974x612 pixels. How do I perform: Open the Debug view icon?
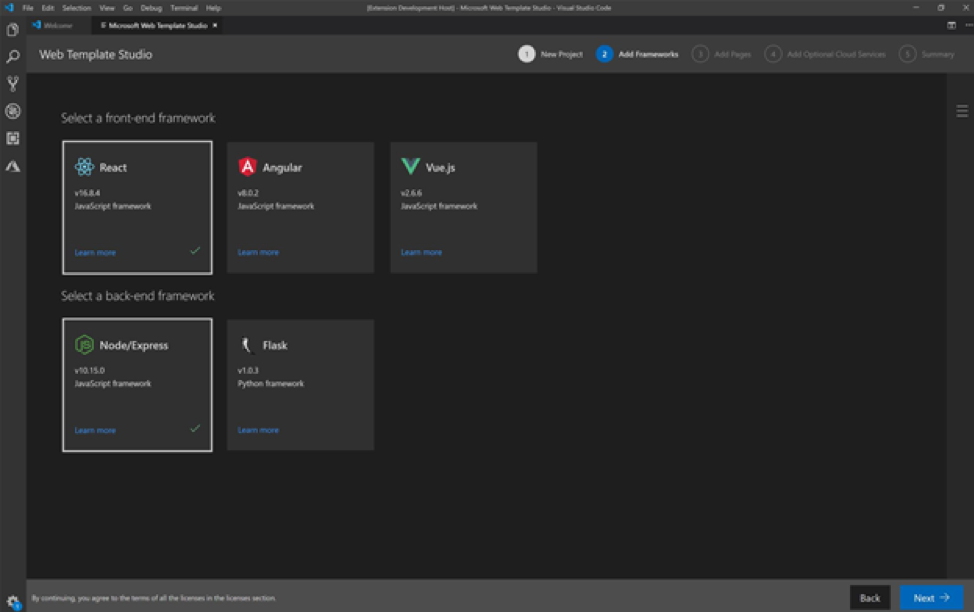pyautogui.click(x=13, y=111)
